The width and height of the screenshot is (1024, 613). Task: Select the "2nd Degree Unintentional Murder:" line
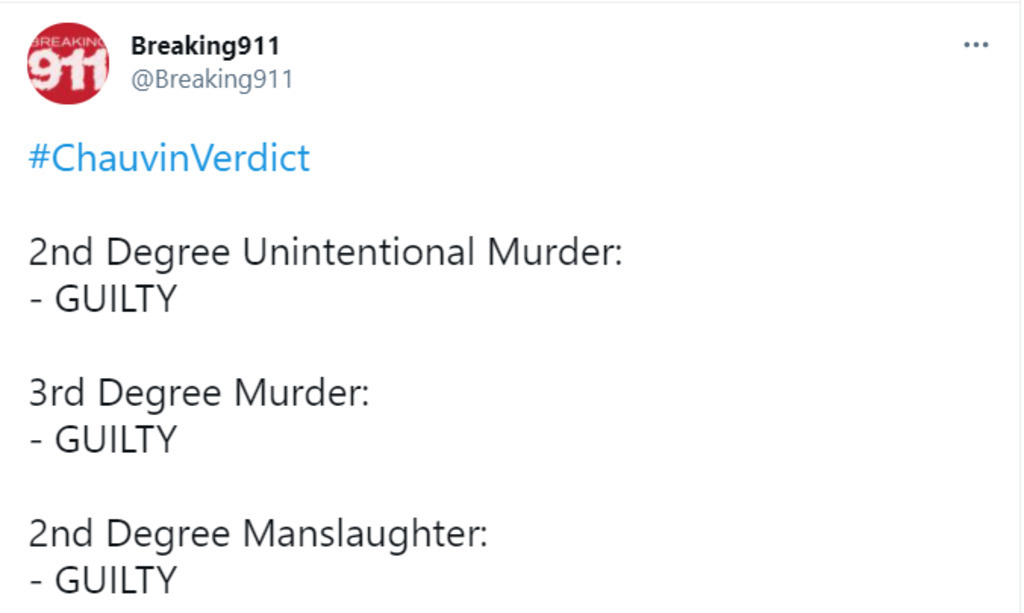click(x=326, y=253)
